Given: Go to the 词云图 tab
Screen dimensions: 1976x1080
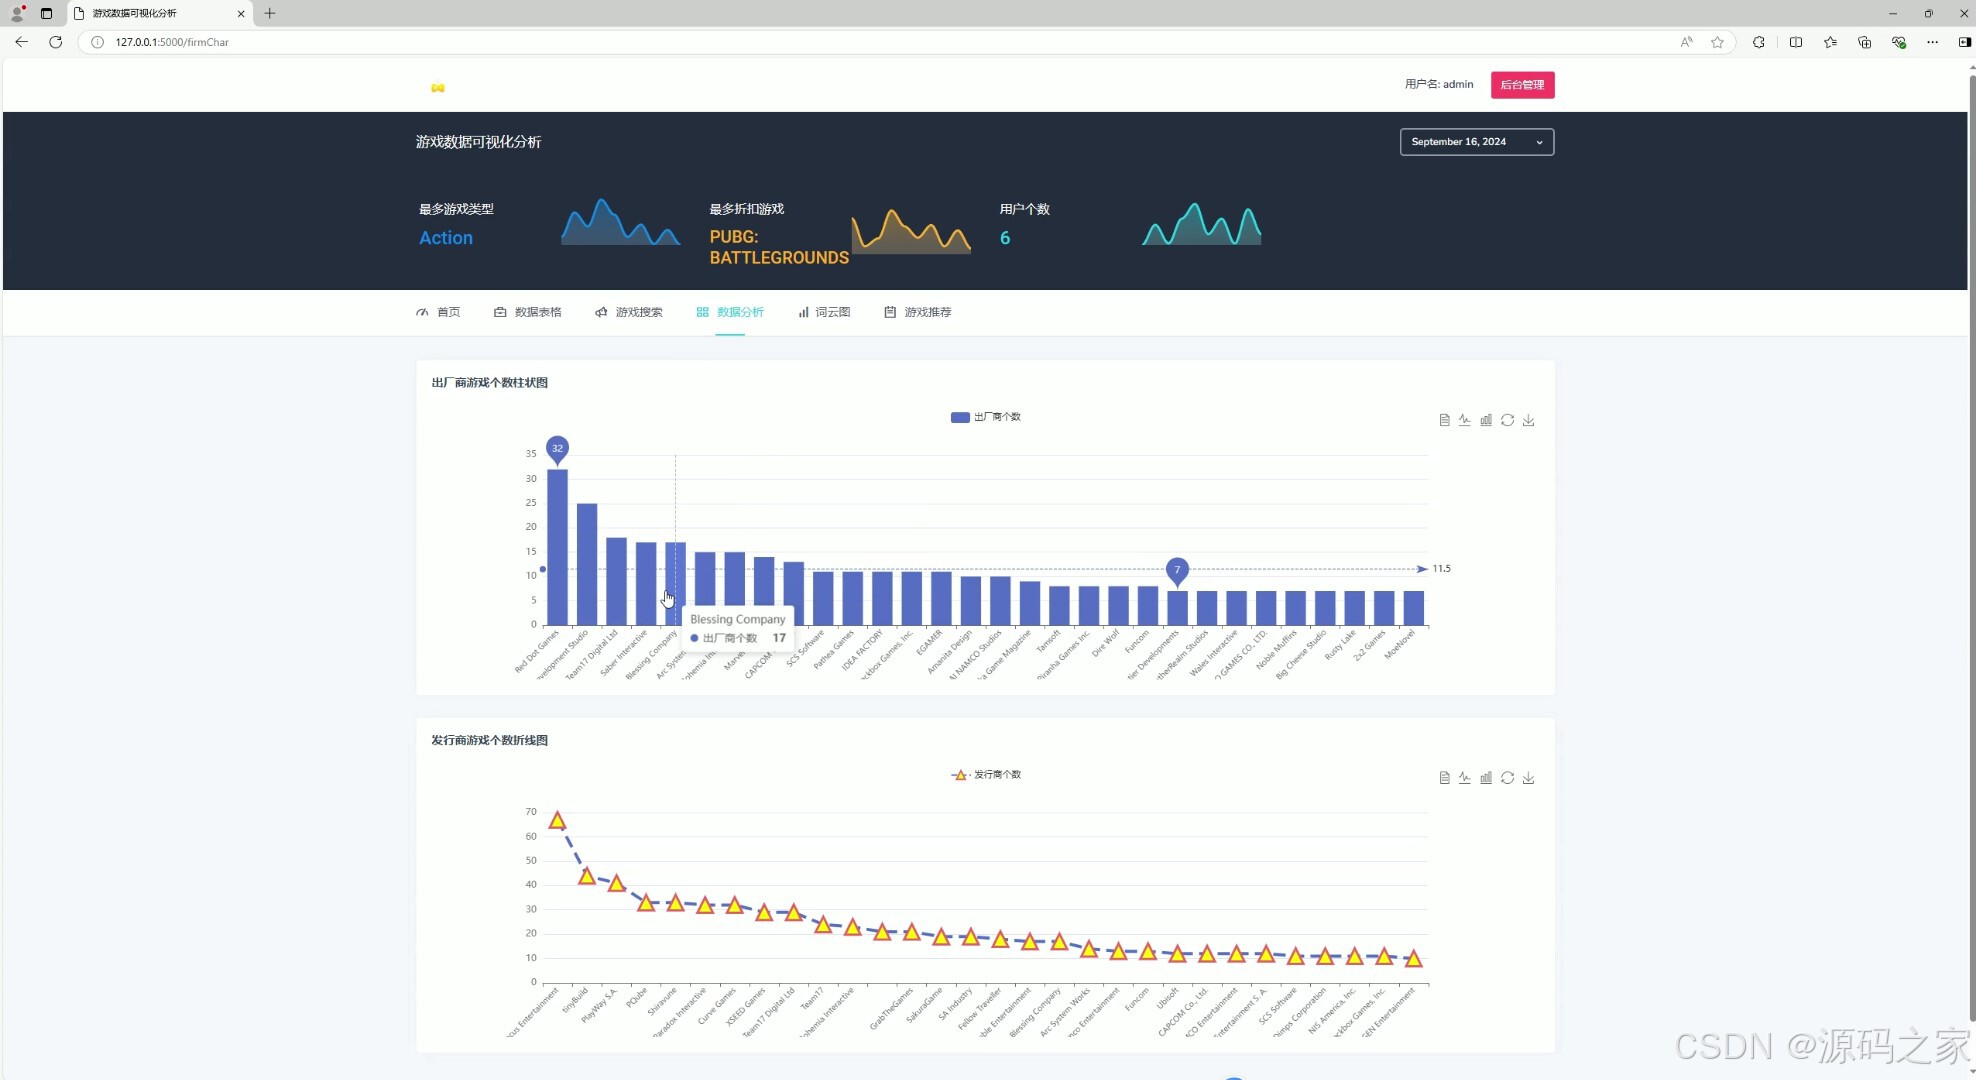Looking at the screenshot, I should [824, 312].
